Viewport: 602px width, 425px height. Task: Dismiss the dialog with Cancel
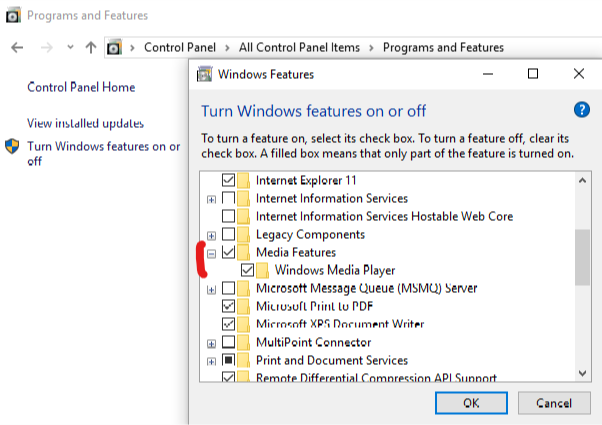point(554,403)
